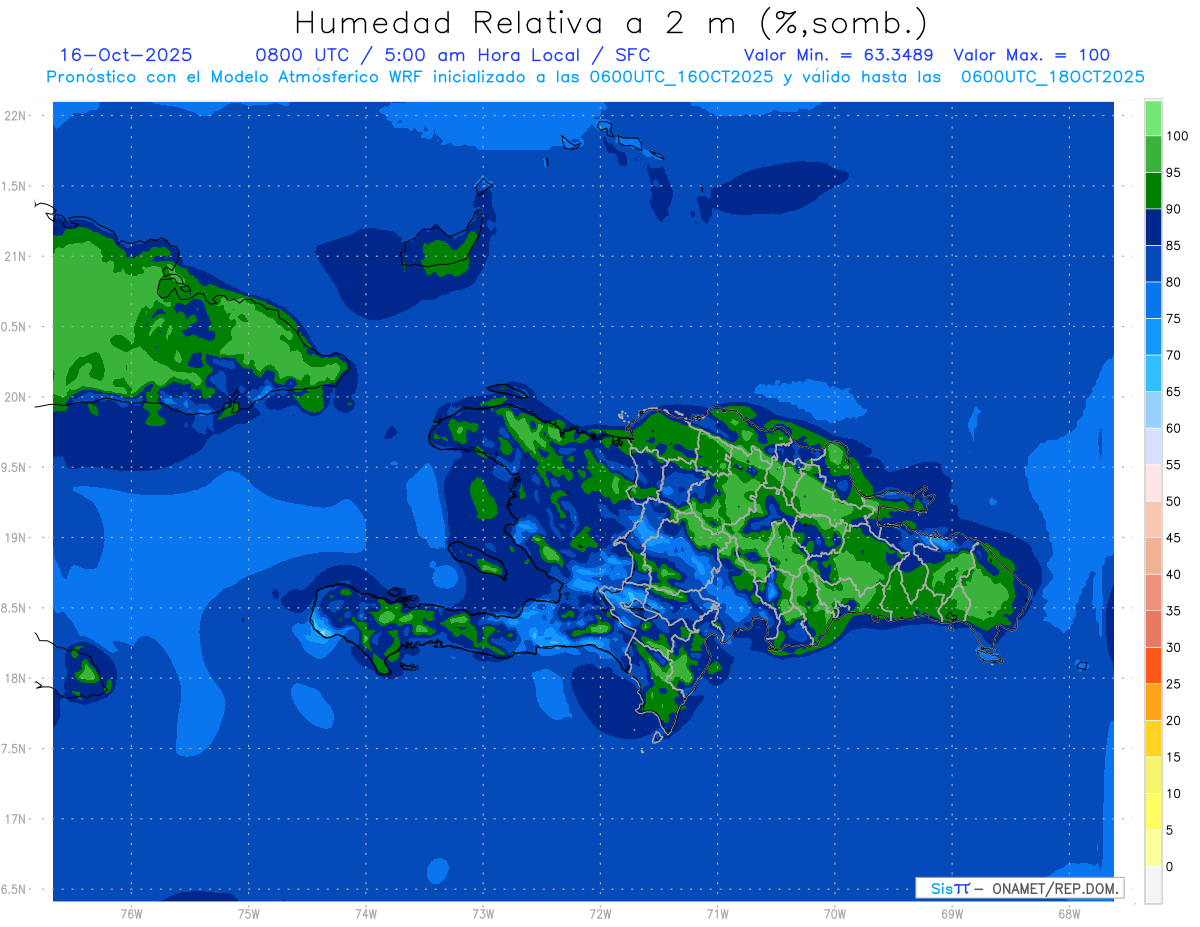Image resolution: width=1200 pixels, height=927 pixels.
Task: Select the orange-red 25-30 legend color band
Action: point(1153,665)
